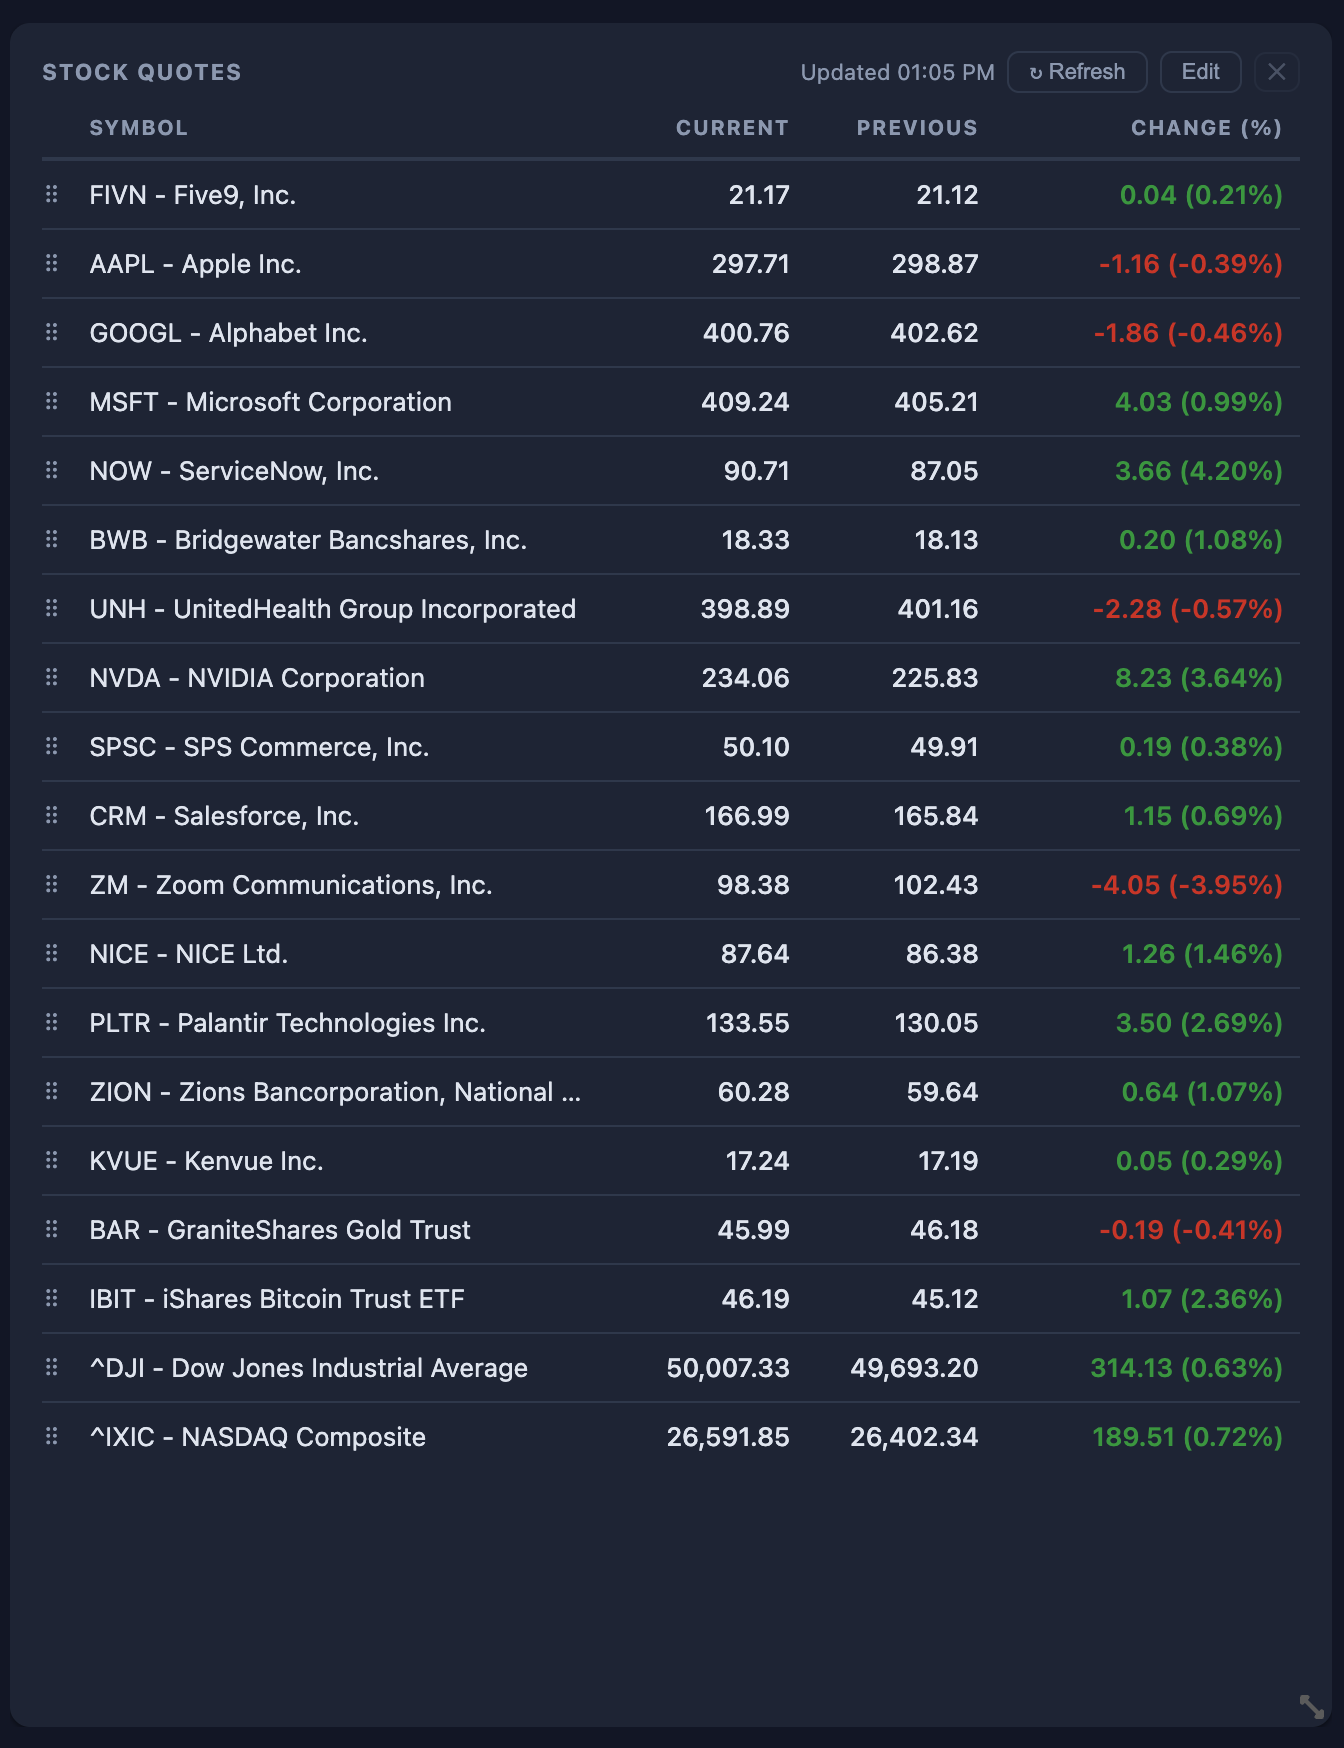The image size is (1344, 1748).
Task: Click the drag handle for CRM row
Action: pos(52,816)
